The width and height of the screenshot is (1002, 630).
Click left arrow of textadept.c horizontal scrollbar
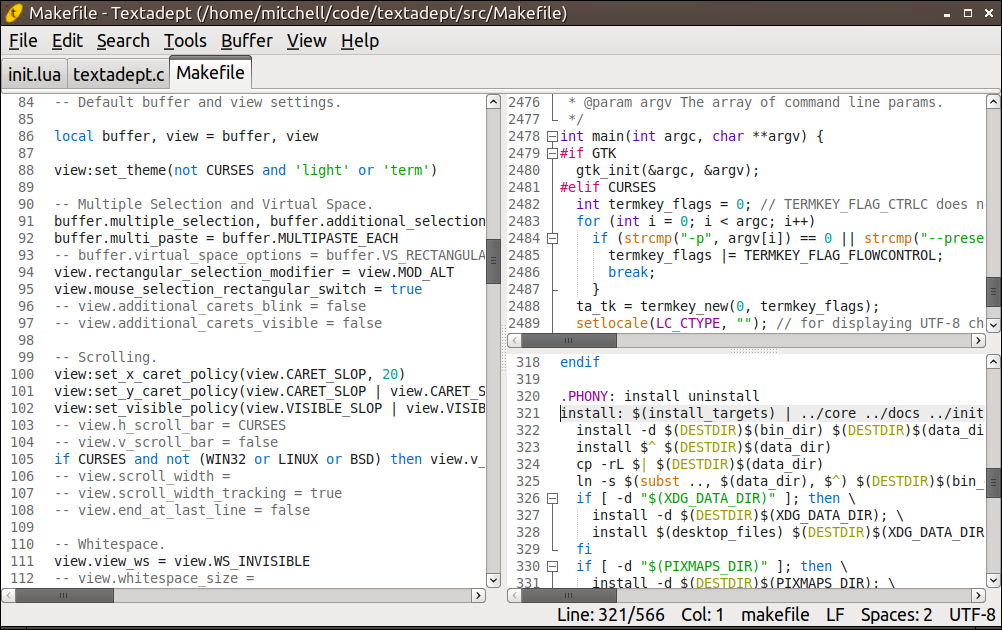point(514,341)
